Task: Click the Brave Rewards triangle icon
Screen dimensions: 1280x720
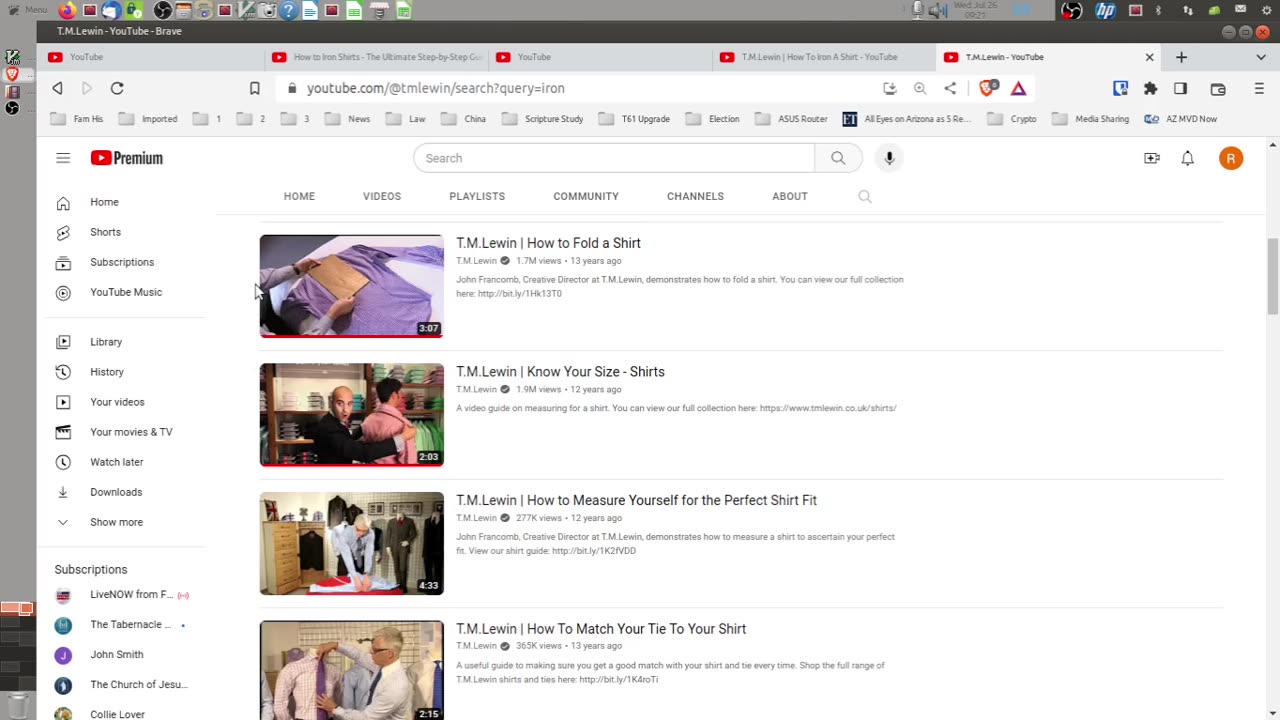Action: click(x=1018, y=88)
